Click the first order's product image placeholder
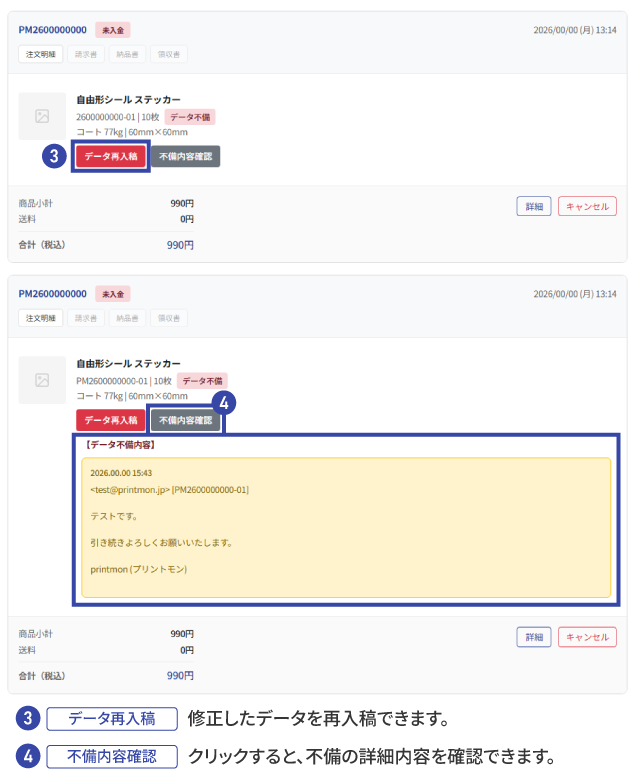Image resolution: width=635 pixels, height=780 pixels. (42, 116)
